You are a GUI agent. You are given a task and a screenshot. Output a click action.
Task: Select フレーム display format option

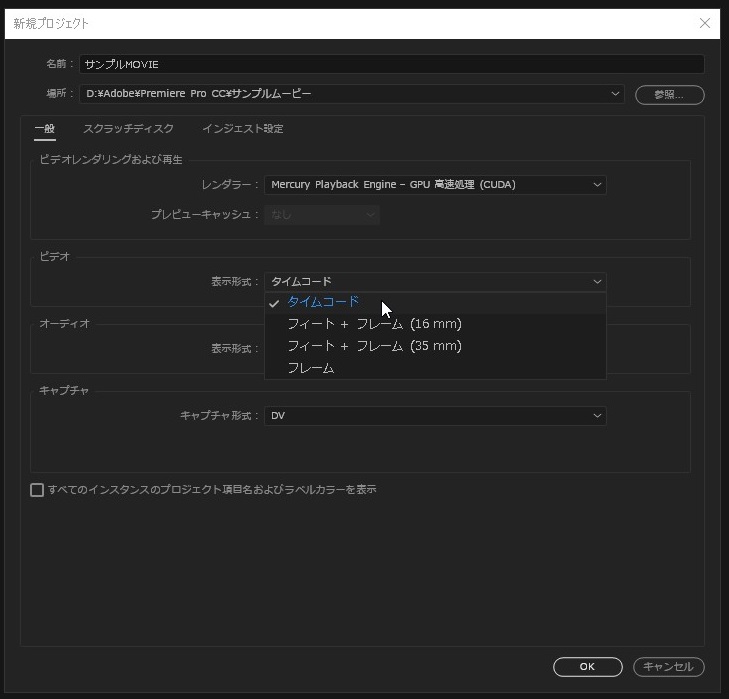click(311, 368)
